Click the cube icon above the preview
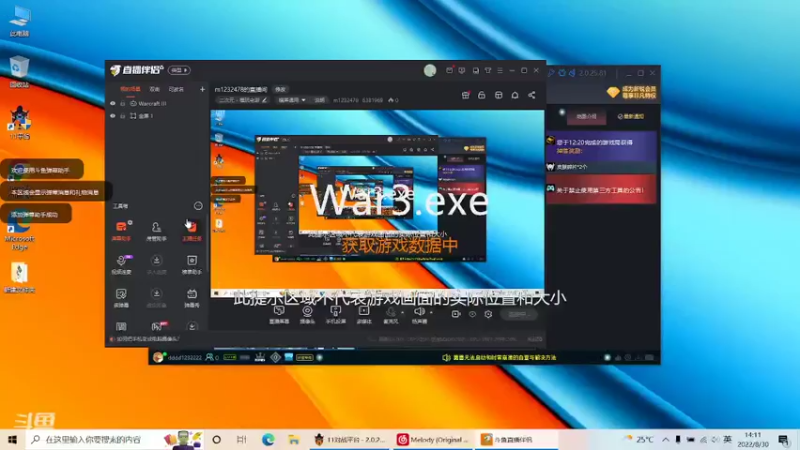800x450 pixels. [x=498, y=95]
